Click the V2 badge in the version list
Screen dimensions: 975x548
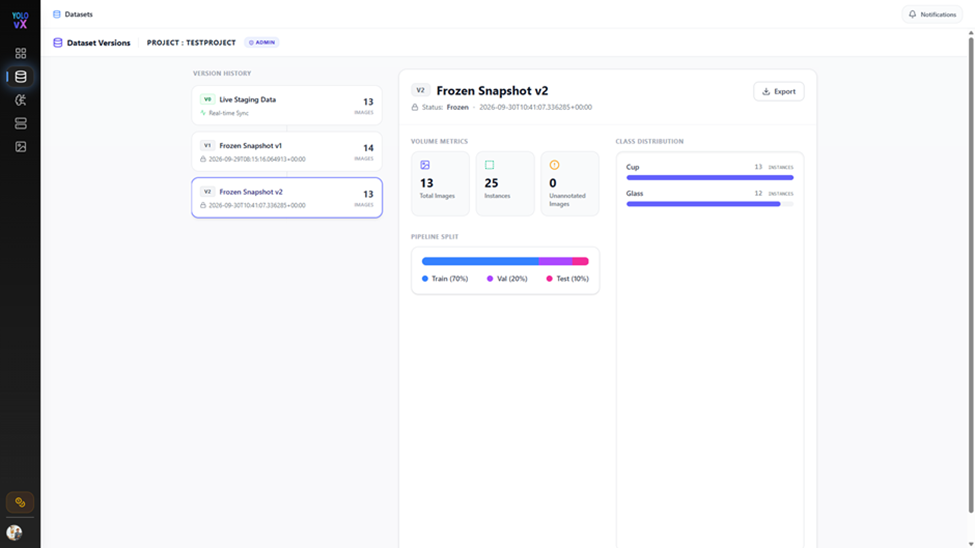pos(208,192)
